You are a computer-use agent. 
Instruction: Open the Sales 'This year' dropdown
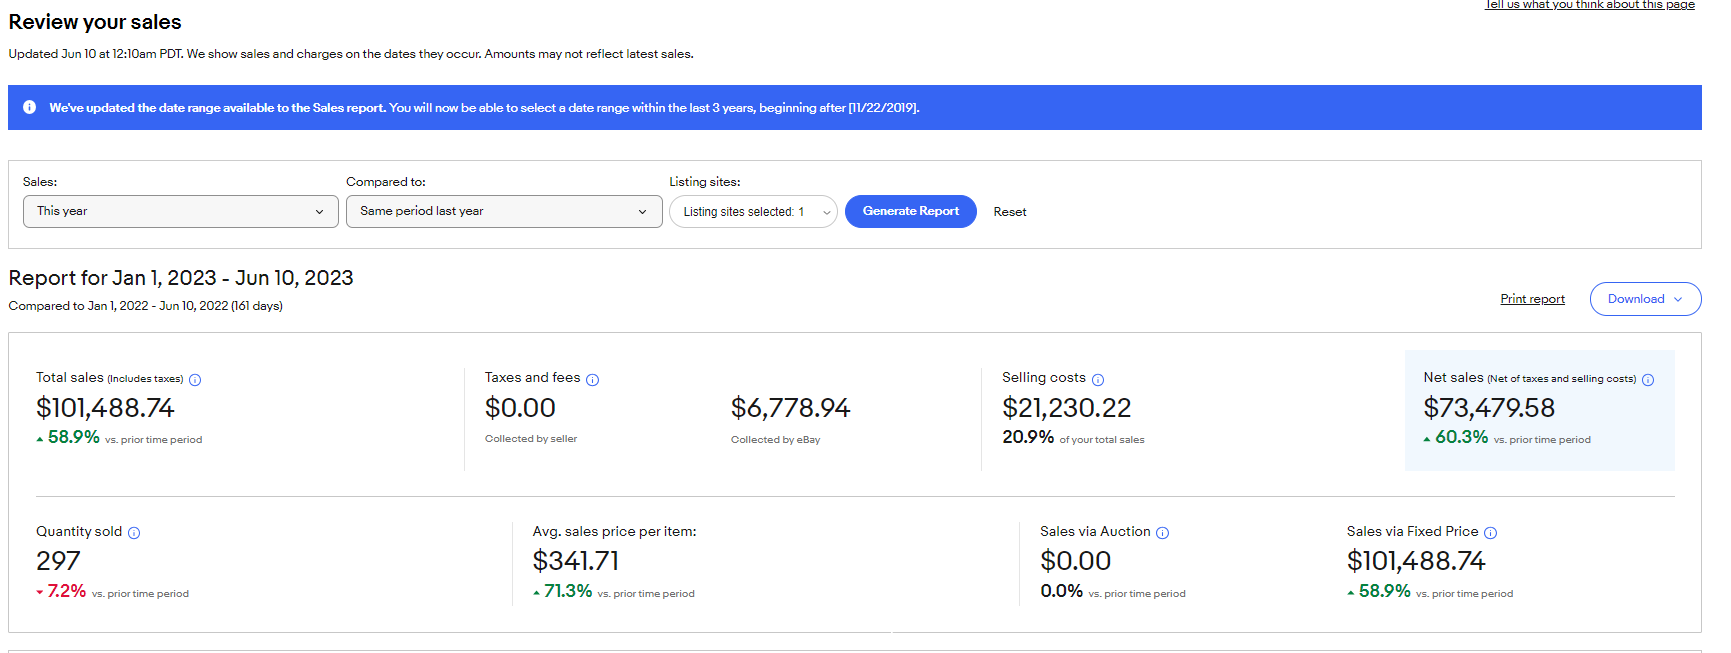click(181, 211)
